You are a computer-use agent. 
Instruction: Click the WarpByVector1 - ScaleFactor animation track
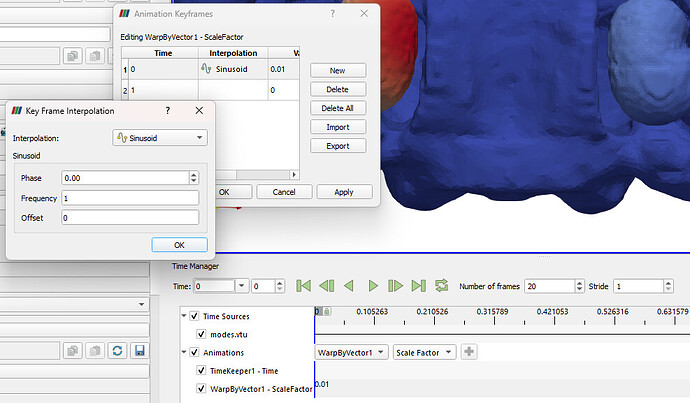[x=502, y=388]
